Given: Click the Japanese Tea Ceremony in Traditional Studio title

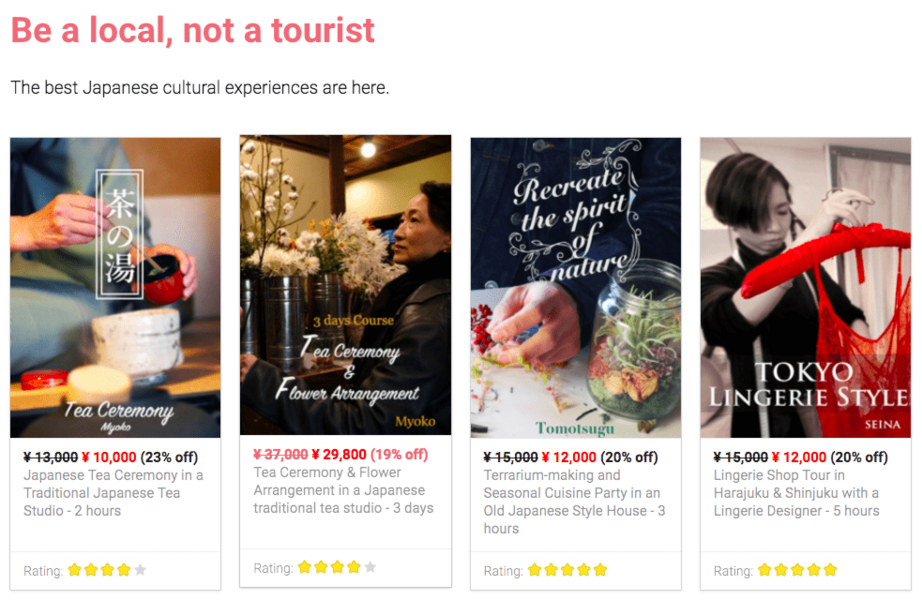Looking at the screenshot, I should [x=113, y=493].
